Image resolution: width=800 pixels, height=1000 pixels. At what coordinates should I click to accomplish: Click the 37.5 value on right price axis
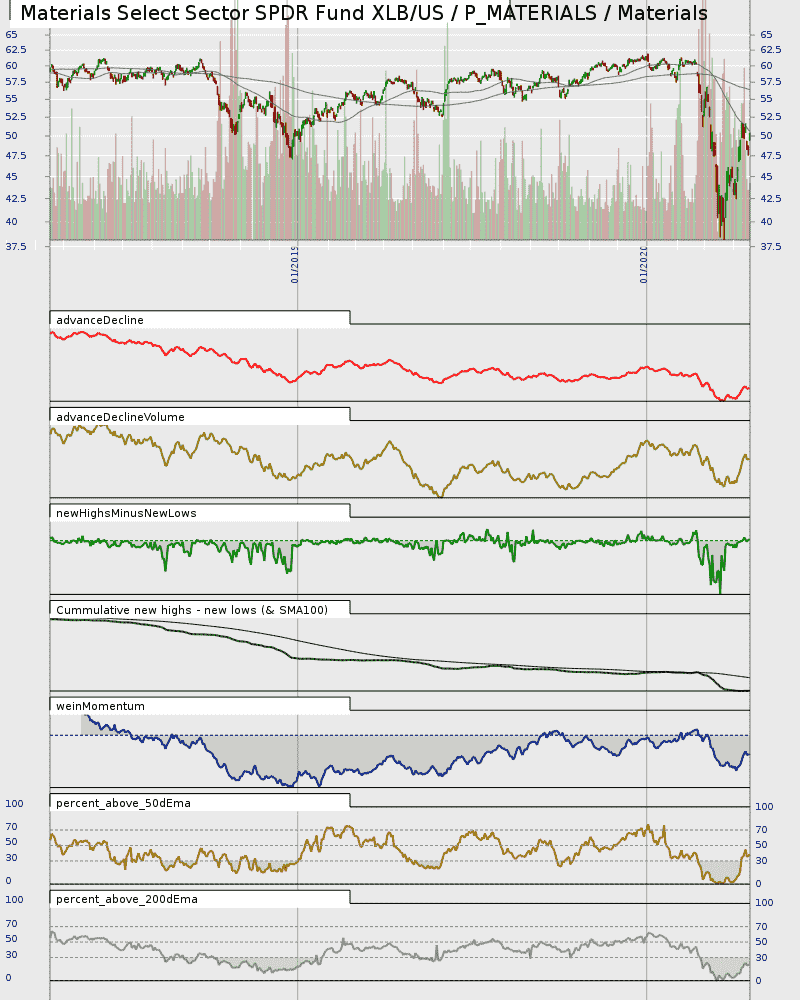click(x=771, y=246)
